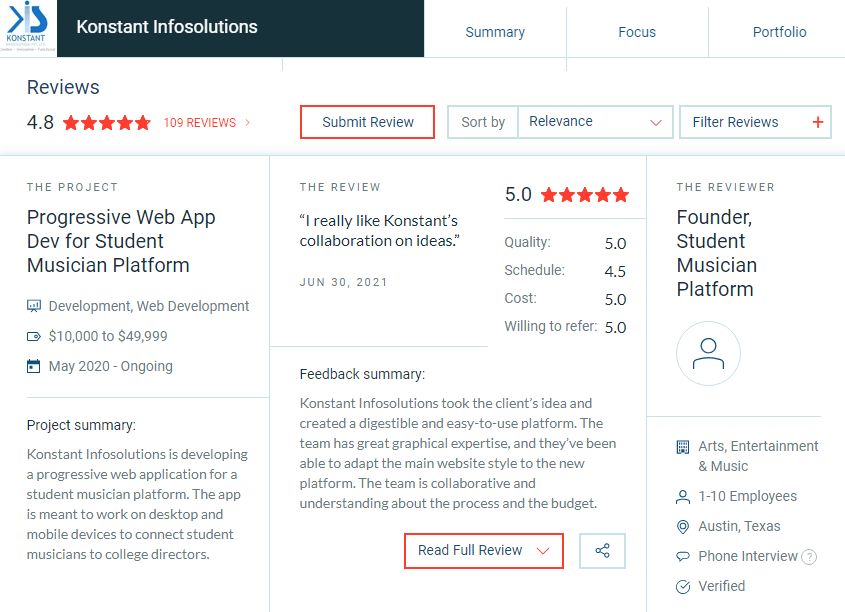Click the Konstant company logo
845x612 pixels.
pyautogui.click(x=27, y=27)
